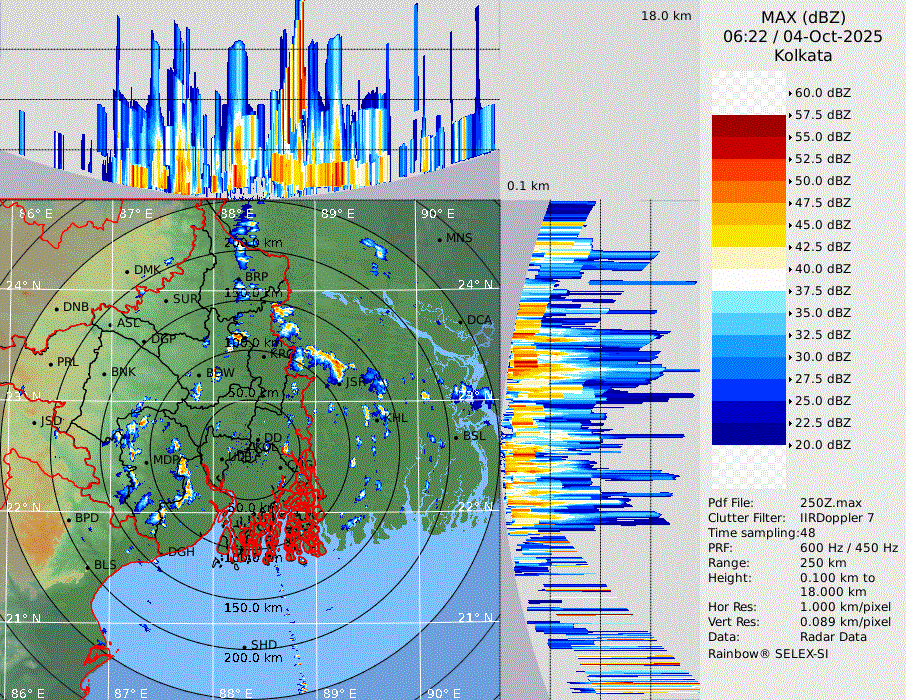Image resolution: width=906 pixels, height=700 pixels.
Task: Select the BLS station marker
Action: [x=87, y=567]
